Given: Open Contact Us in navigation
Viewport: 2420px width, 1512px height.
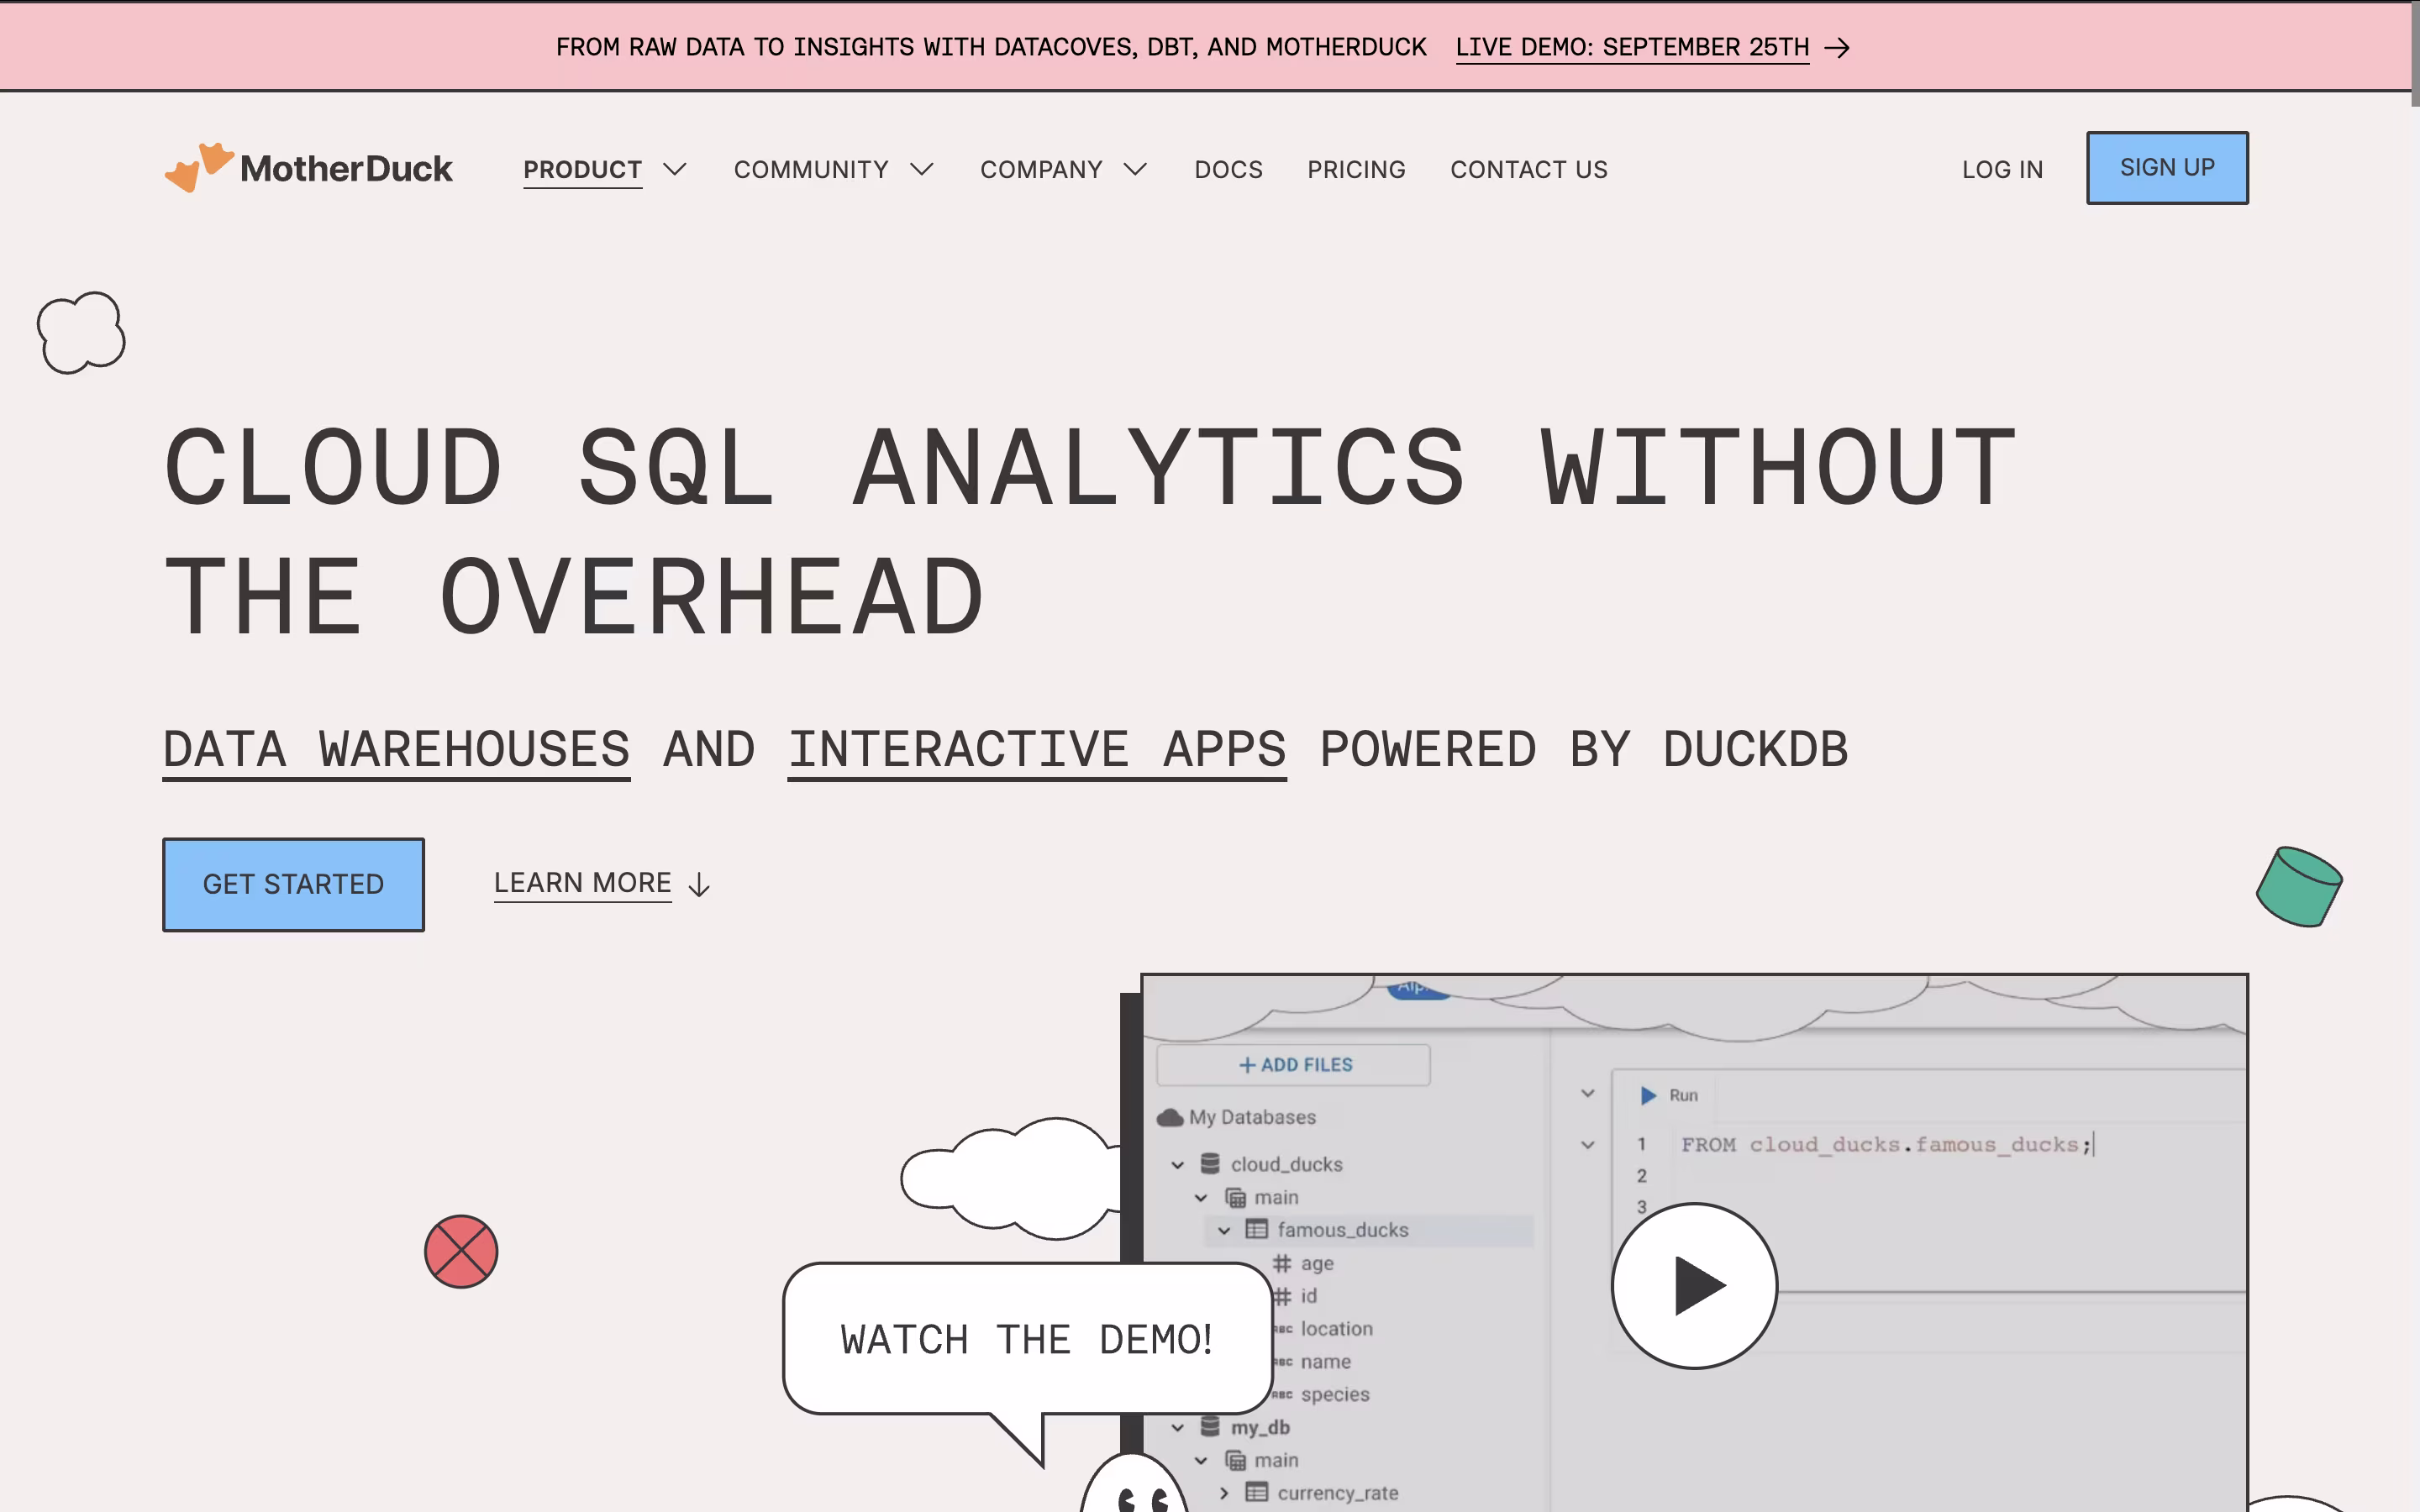Looking at the screenshot, I should point(1528,170).
